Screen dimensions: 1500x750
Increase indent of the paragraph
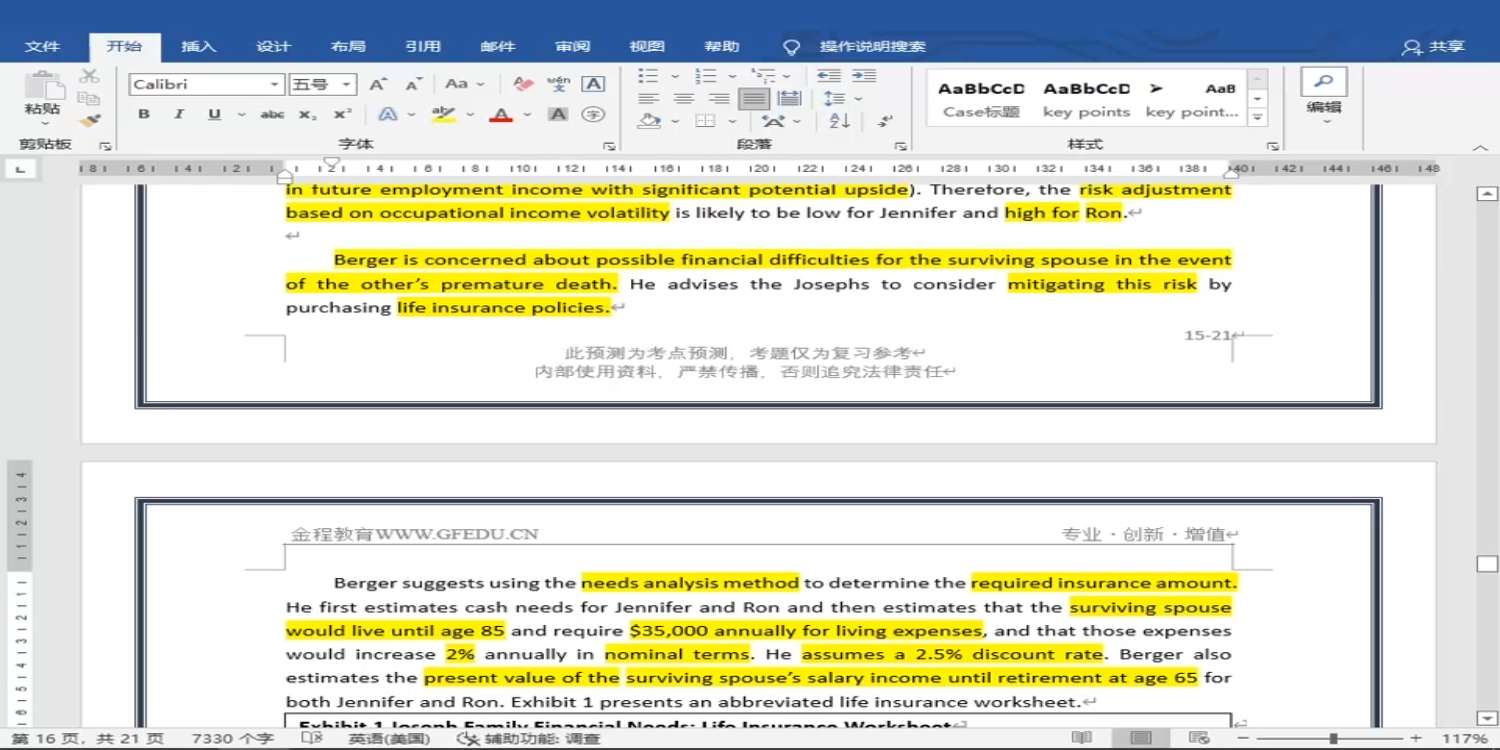point(863,76)
